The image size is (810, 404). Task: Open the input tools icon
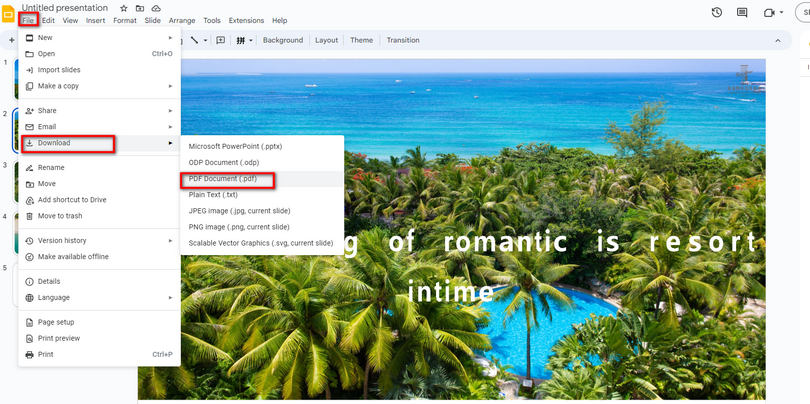tap(241, 40)
